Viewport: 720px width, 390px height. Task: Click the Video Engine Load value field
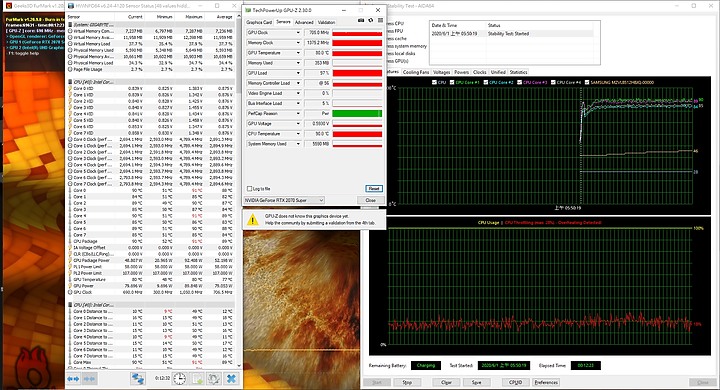coord(317,93)
